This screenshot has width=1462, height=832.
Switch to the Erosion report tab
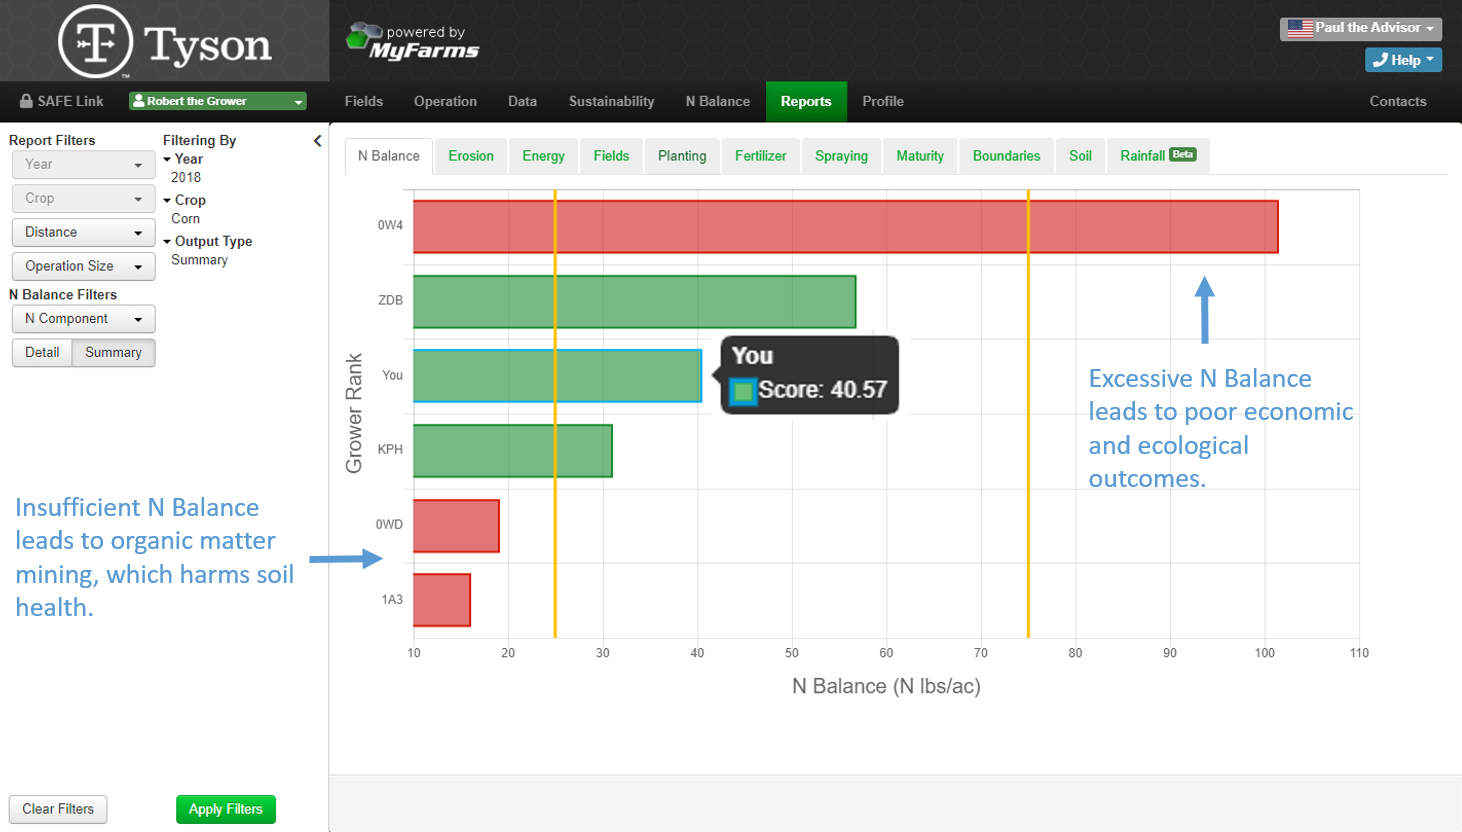[x=471, y=156]
